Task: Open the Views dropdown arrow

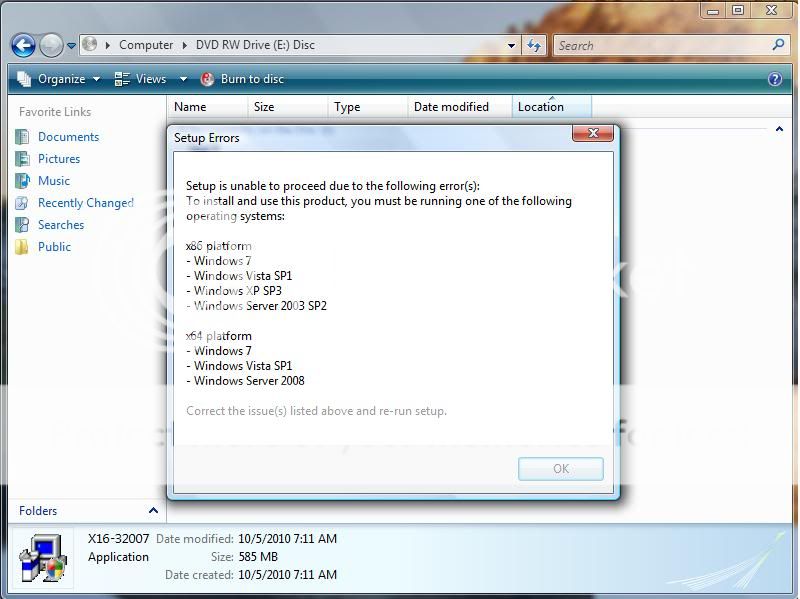Action: [x=183, y=79]
